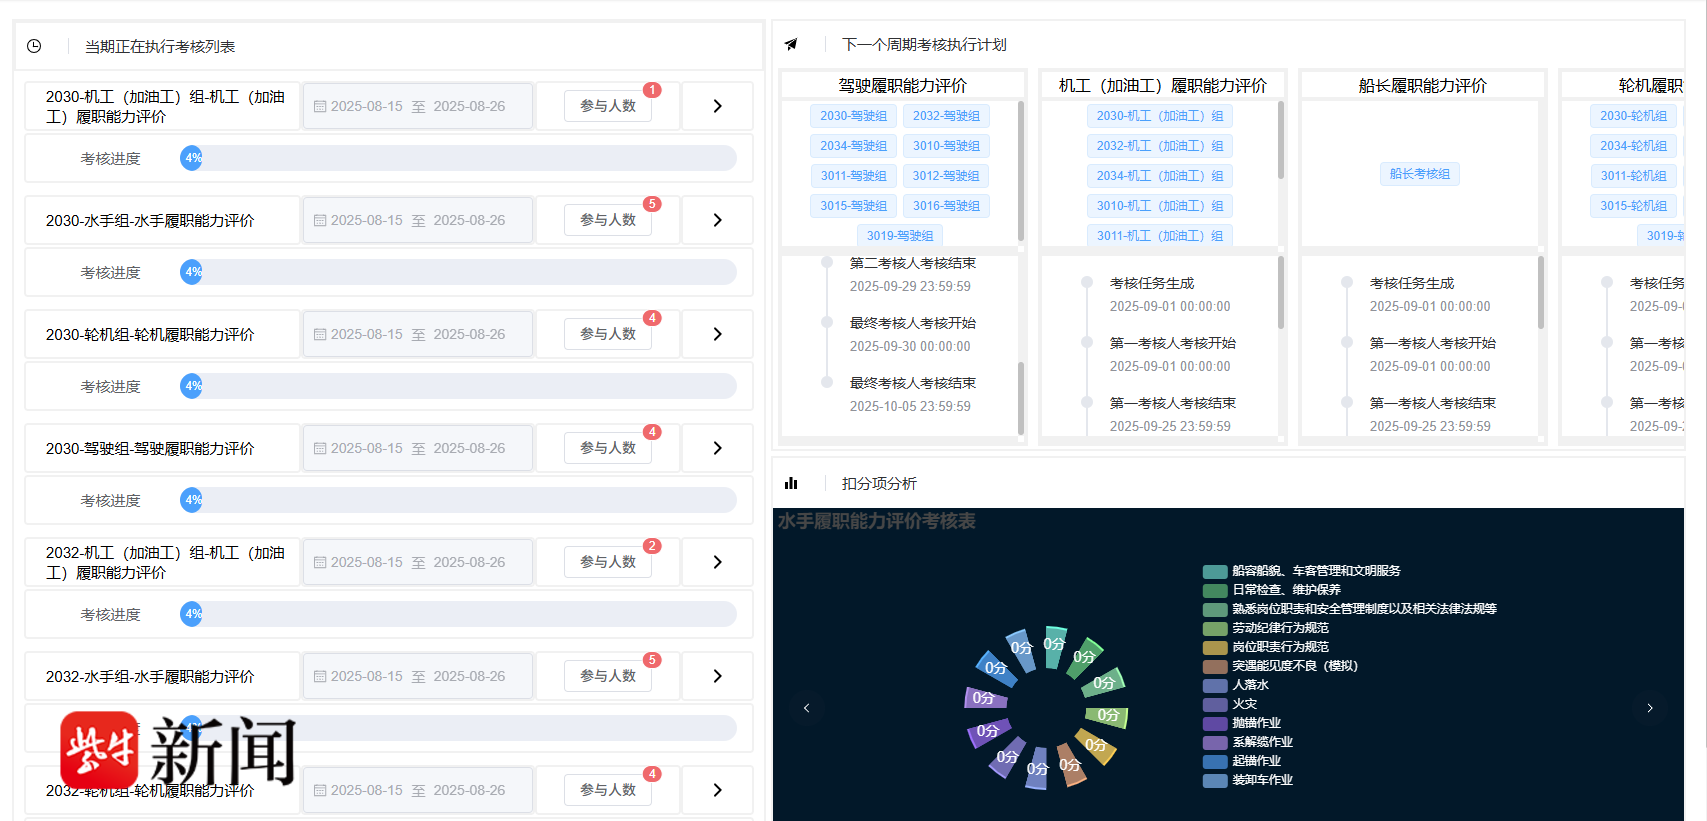Image resolution: width=1707 pixels, height=821 pixels.
Task: Click the paper plane icon beside 下一个周期考核执行计划
Action: (x=791, y=44)
